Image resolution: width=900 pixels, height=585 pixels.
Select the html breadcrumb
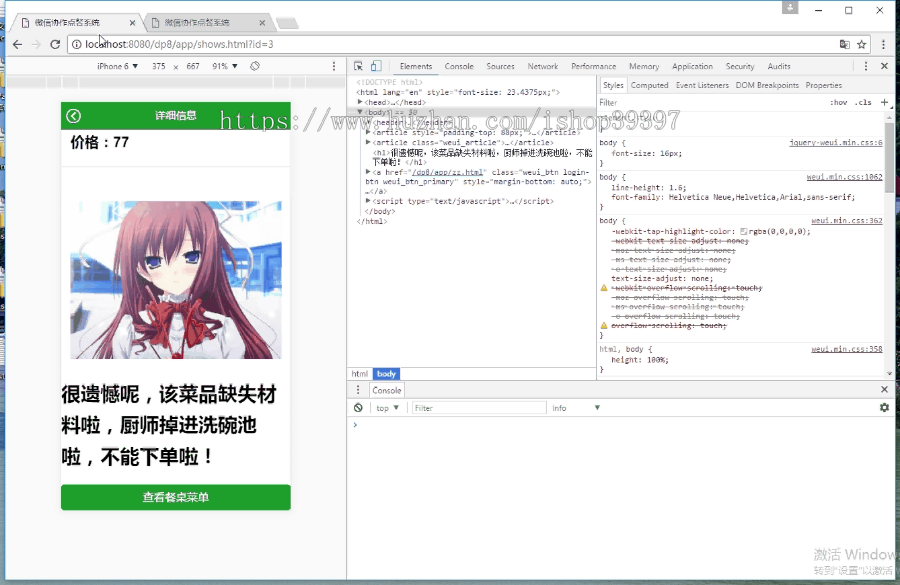pyautogui.click(x=360, y=374)
